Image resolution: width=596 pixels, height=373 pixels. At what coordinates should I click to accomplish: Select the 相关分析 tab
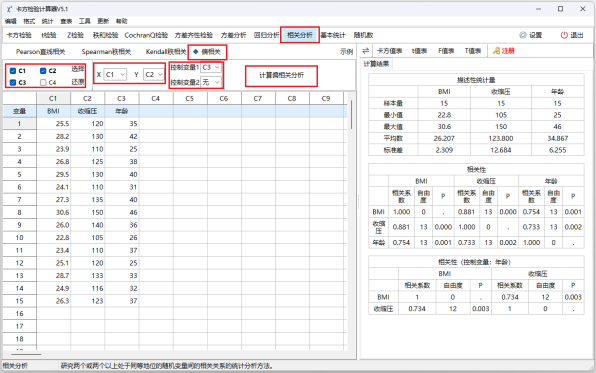tap(300, 35)
